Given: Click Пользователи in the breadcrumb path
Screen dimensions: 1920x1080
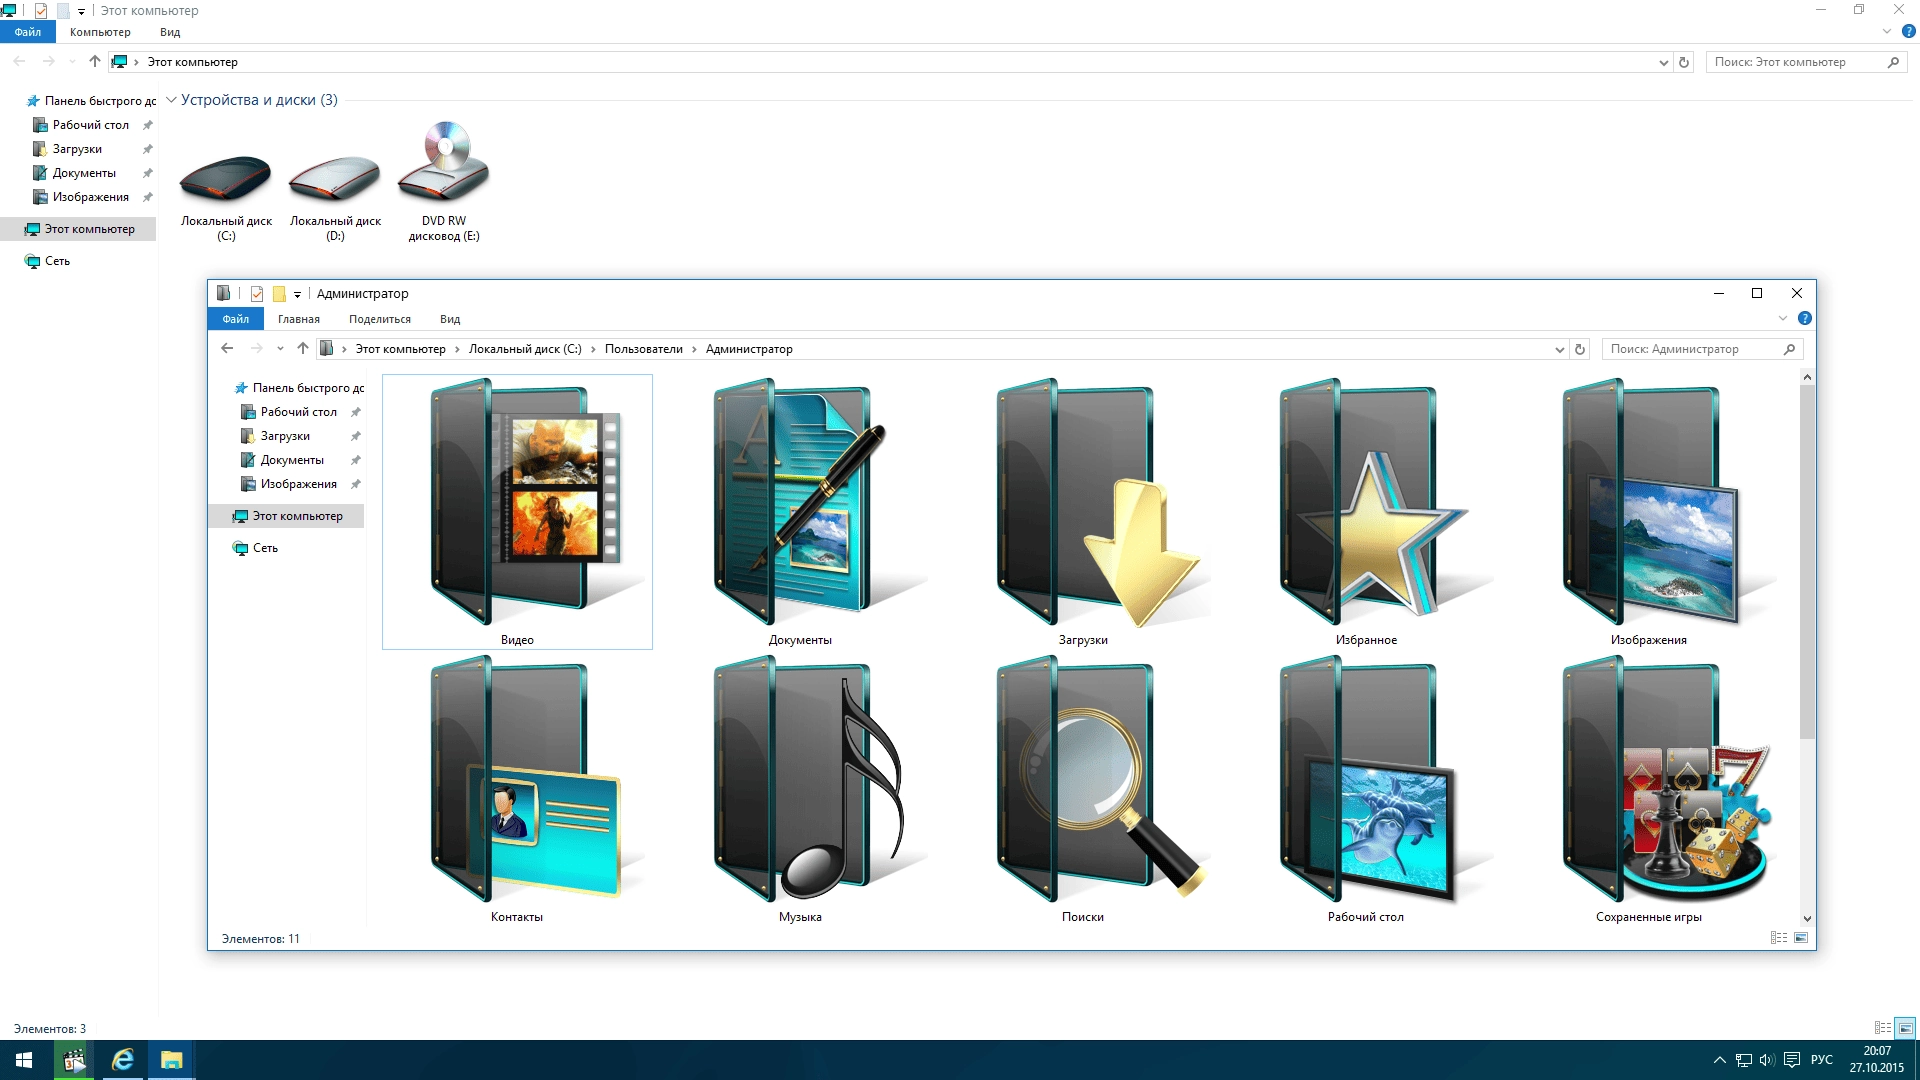Looking at the screenshot, I should point(643,349).
